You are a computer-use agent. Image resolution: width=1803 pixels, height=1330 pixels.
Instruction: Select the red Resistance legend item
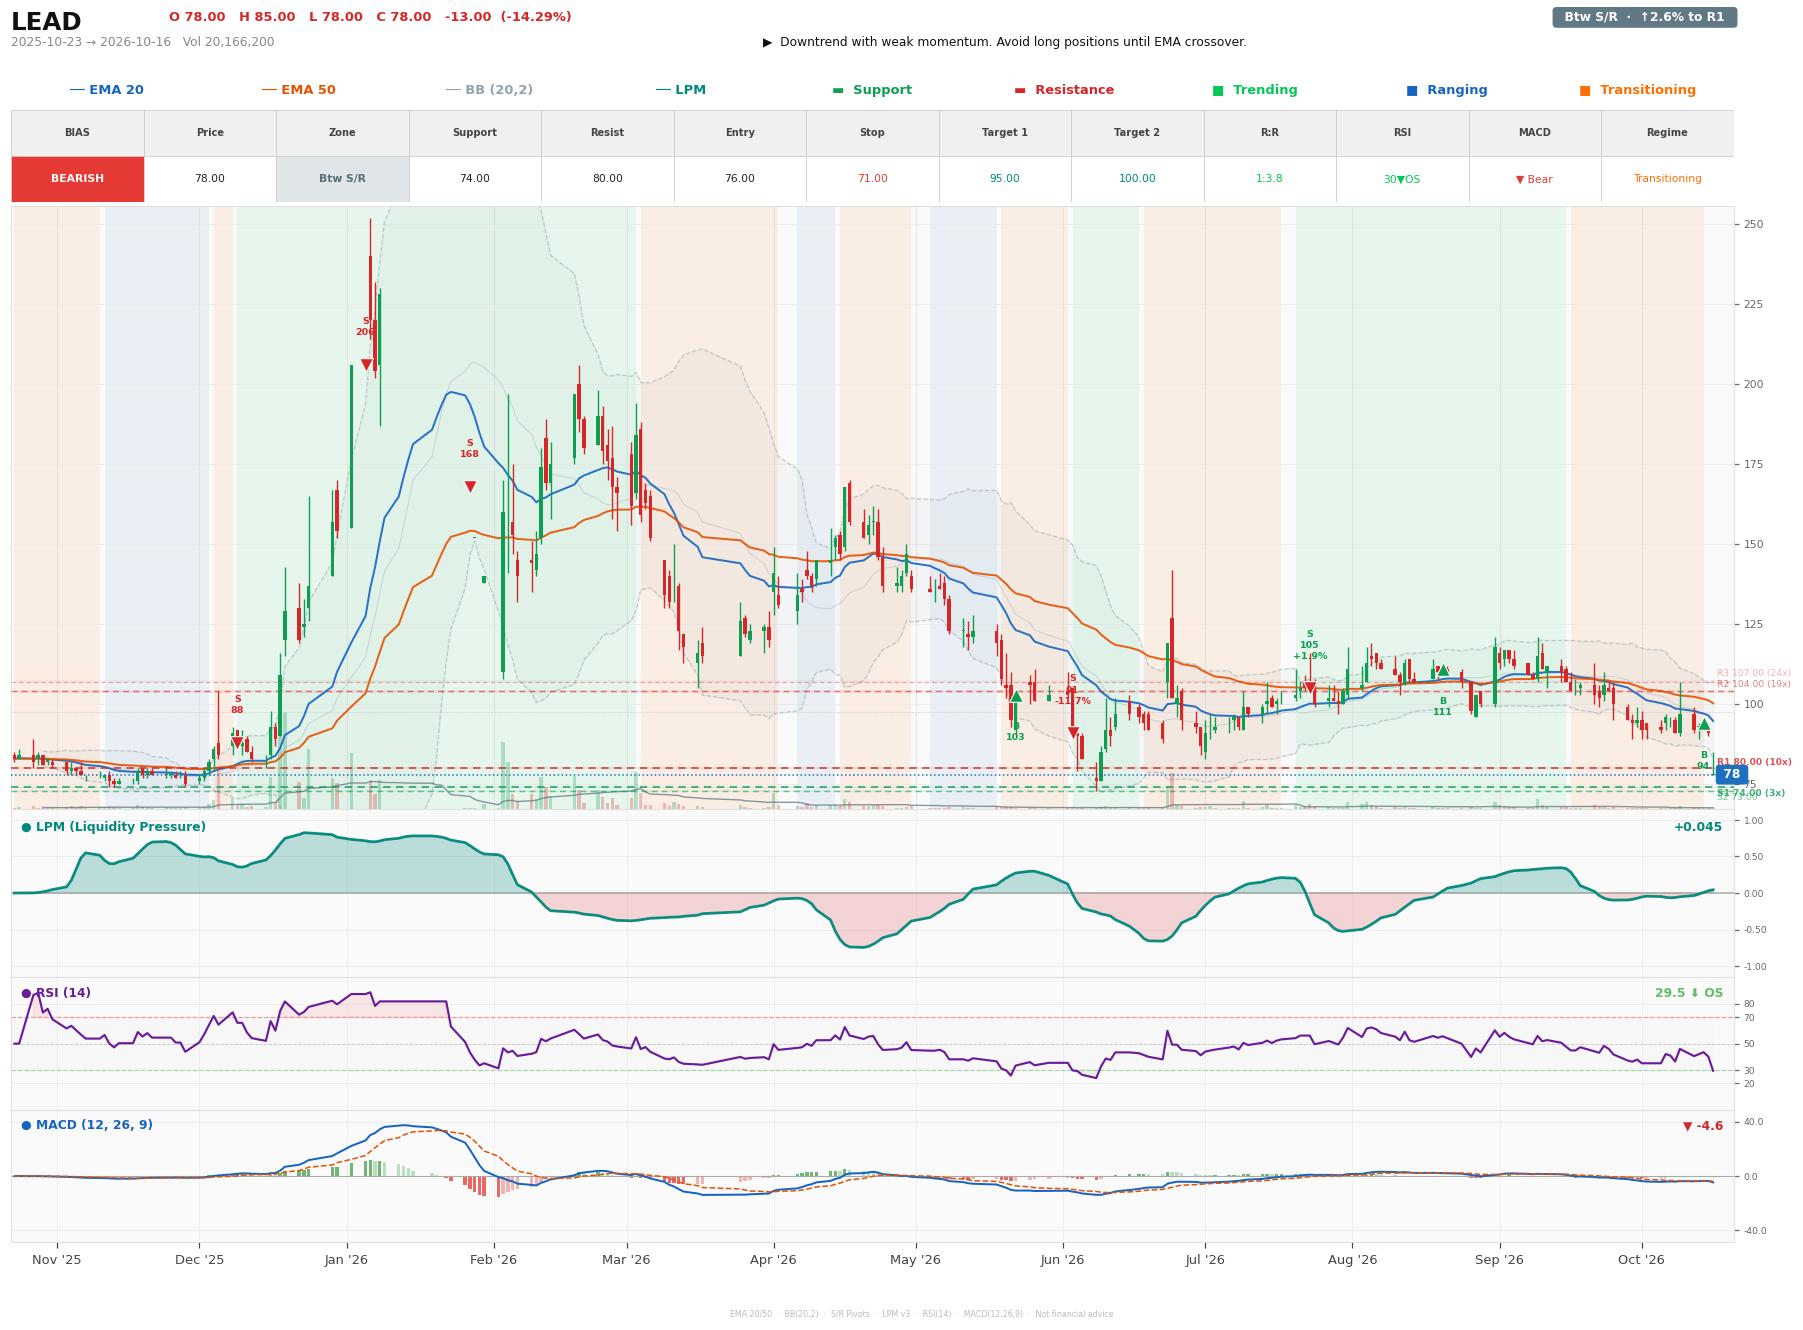pos(1064,90)
